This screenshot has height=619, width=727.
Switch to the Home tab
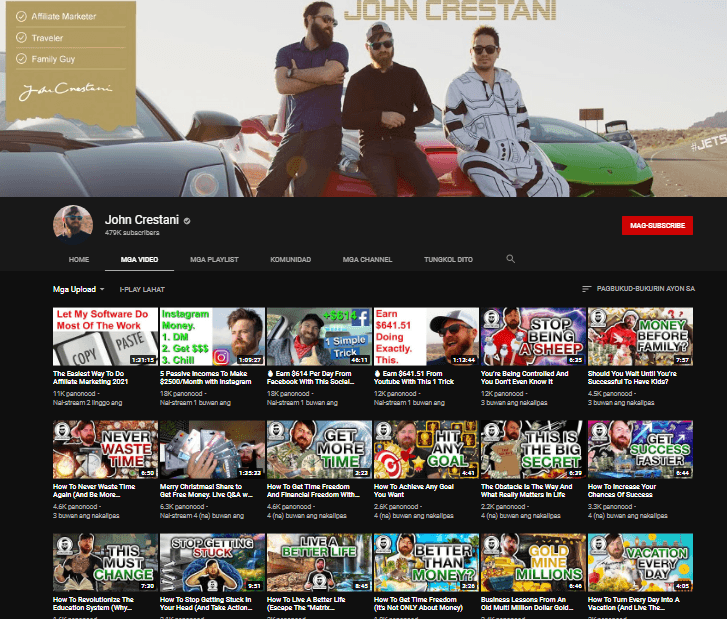pyautogui.click(x=79, y=260)
